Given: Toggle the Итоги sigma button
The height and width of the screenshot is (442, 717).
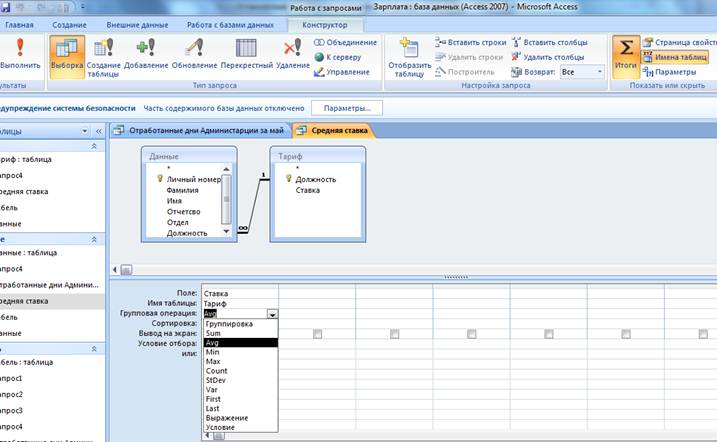Looking at the screenshot, I should [x=626, y=54].
